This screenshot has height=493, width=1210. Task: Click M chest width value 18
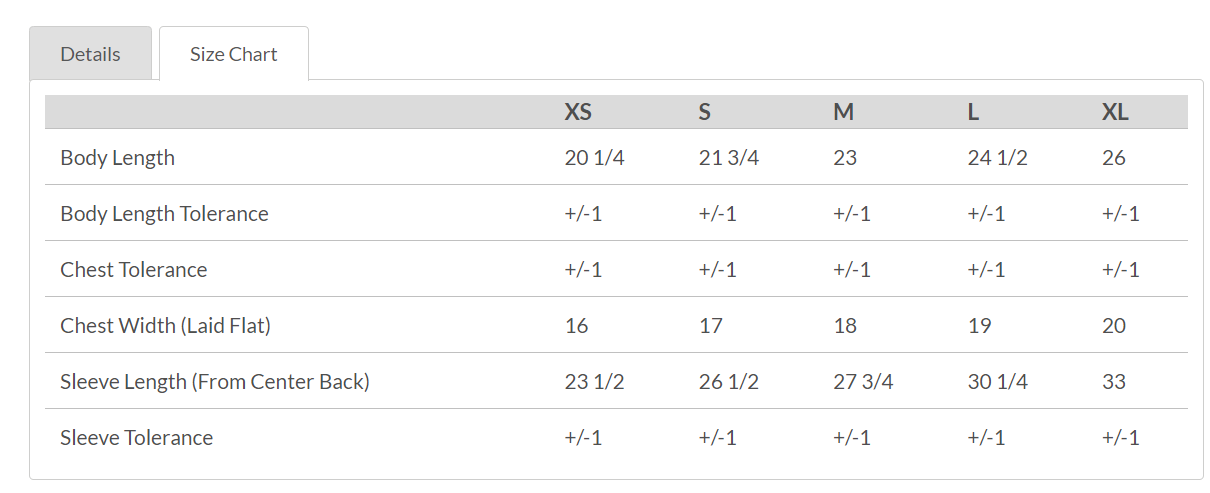[845, 325]
